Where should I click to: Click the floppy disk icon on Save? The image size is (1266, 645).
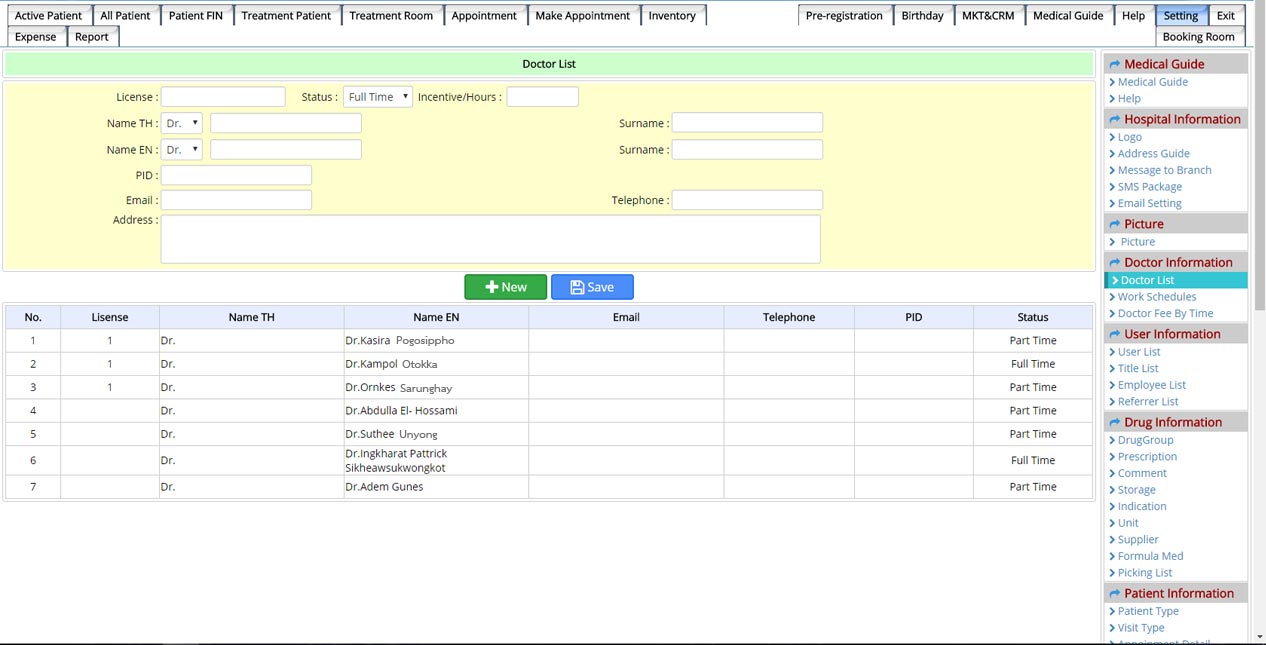point(577,287)
